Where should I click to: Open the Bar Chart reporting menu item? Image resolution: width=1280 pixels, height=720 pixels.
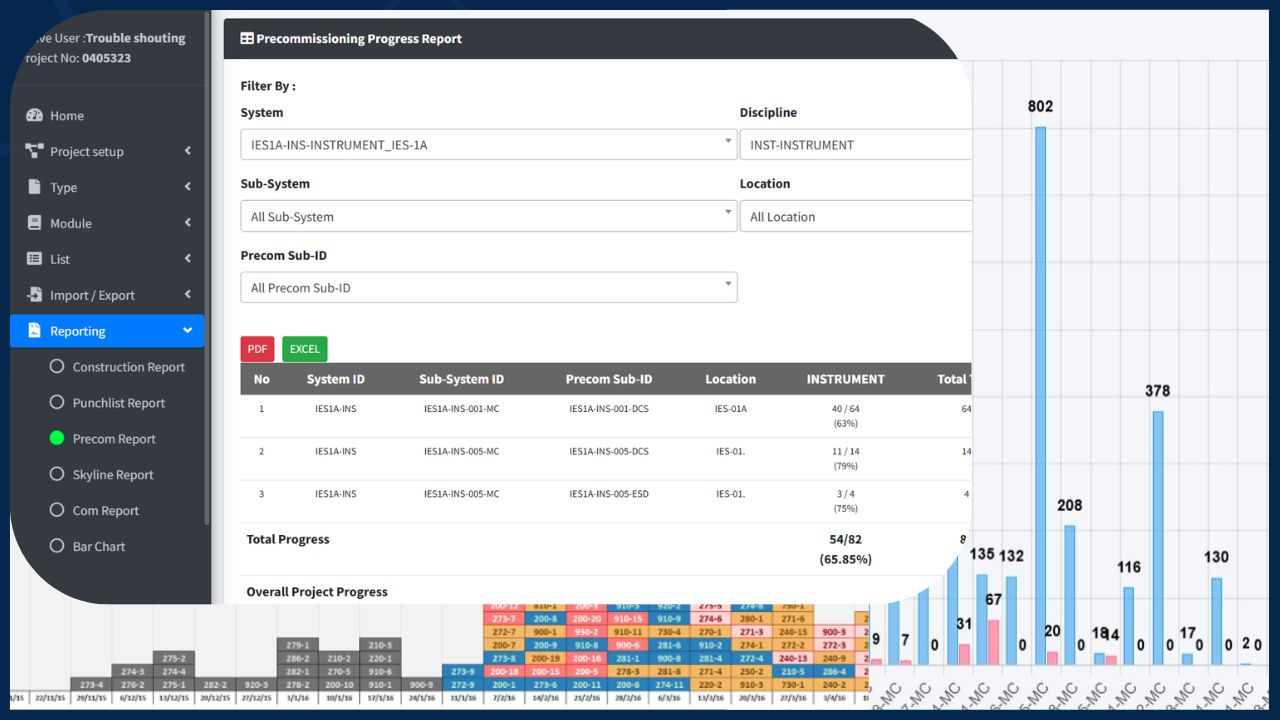(x=57, y=546)
